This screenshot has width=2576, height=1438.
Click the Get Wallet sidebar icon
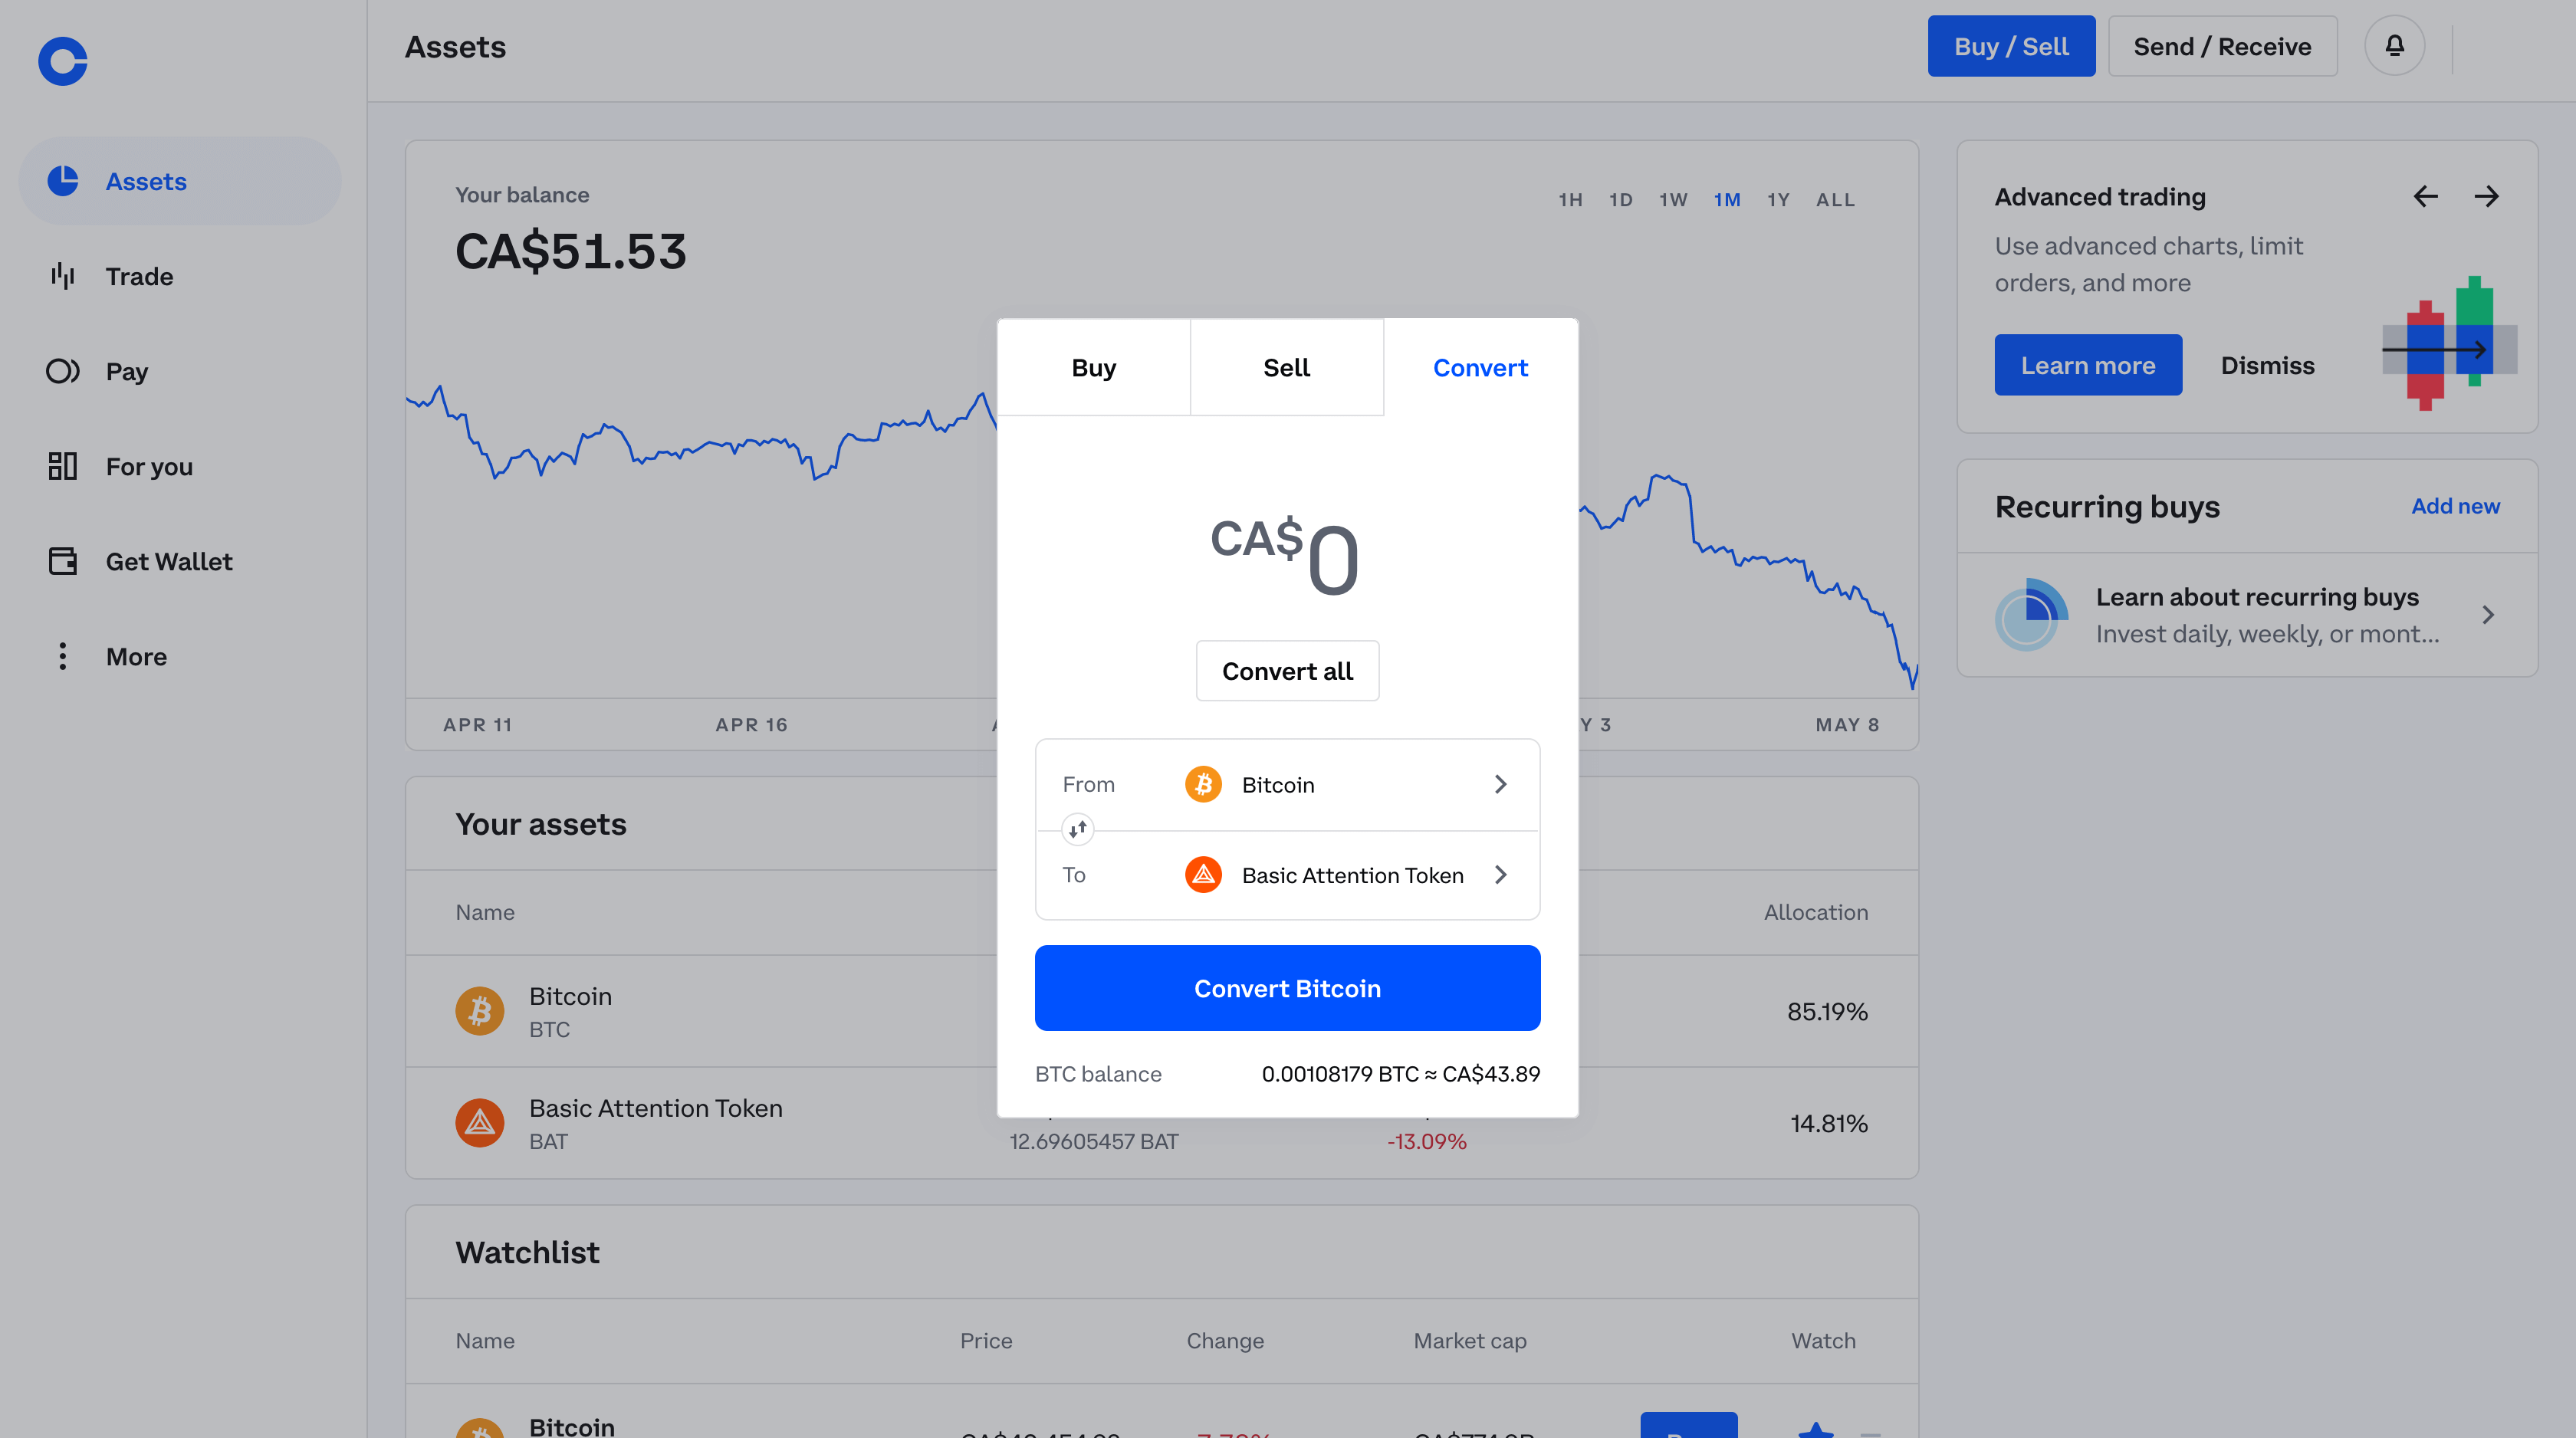(64, 560)
